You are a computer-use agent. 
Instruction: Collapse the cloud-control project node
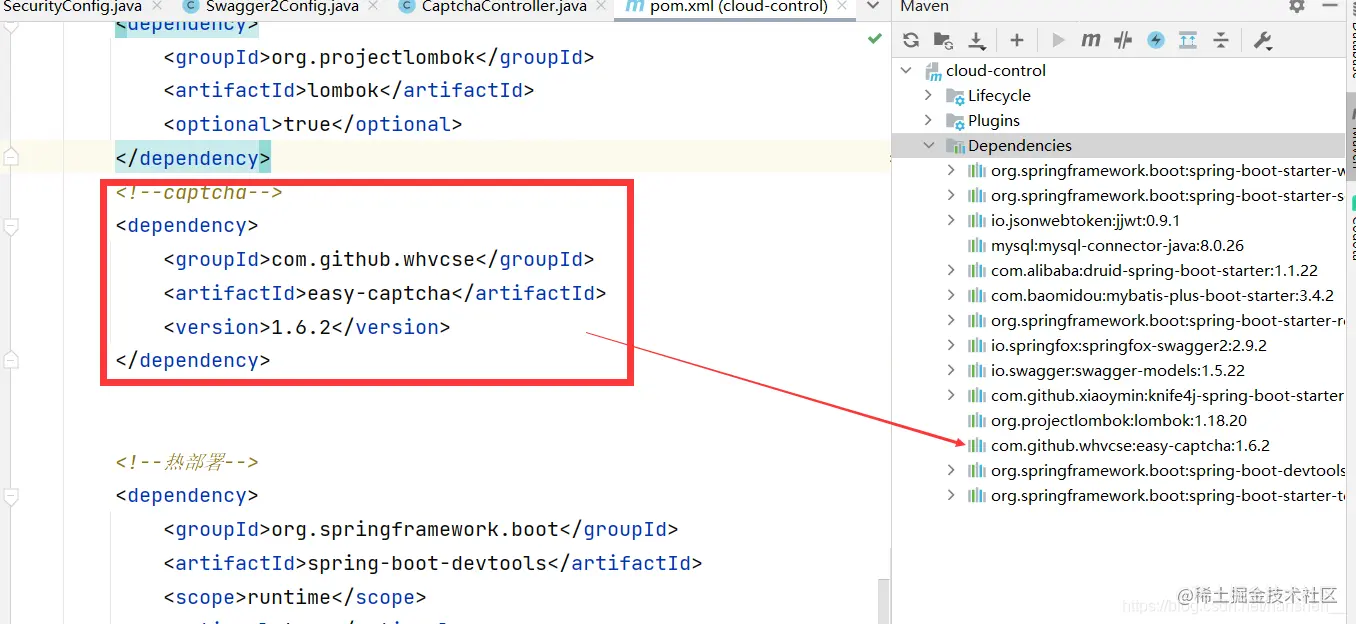pos(906,70)
